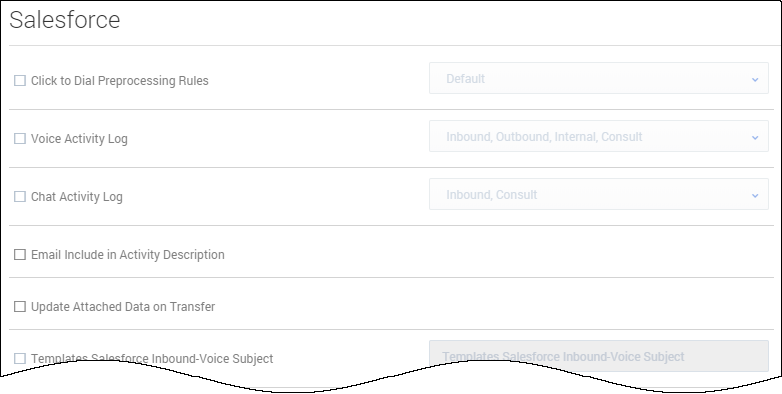
Task: Click the chevron arrow on the Default dropdown
Action: pyautogui.click(x=755, y=79)
